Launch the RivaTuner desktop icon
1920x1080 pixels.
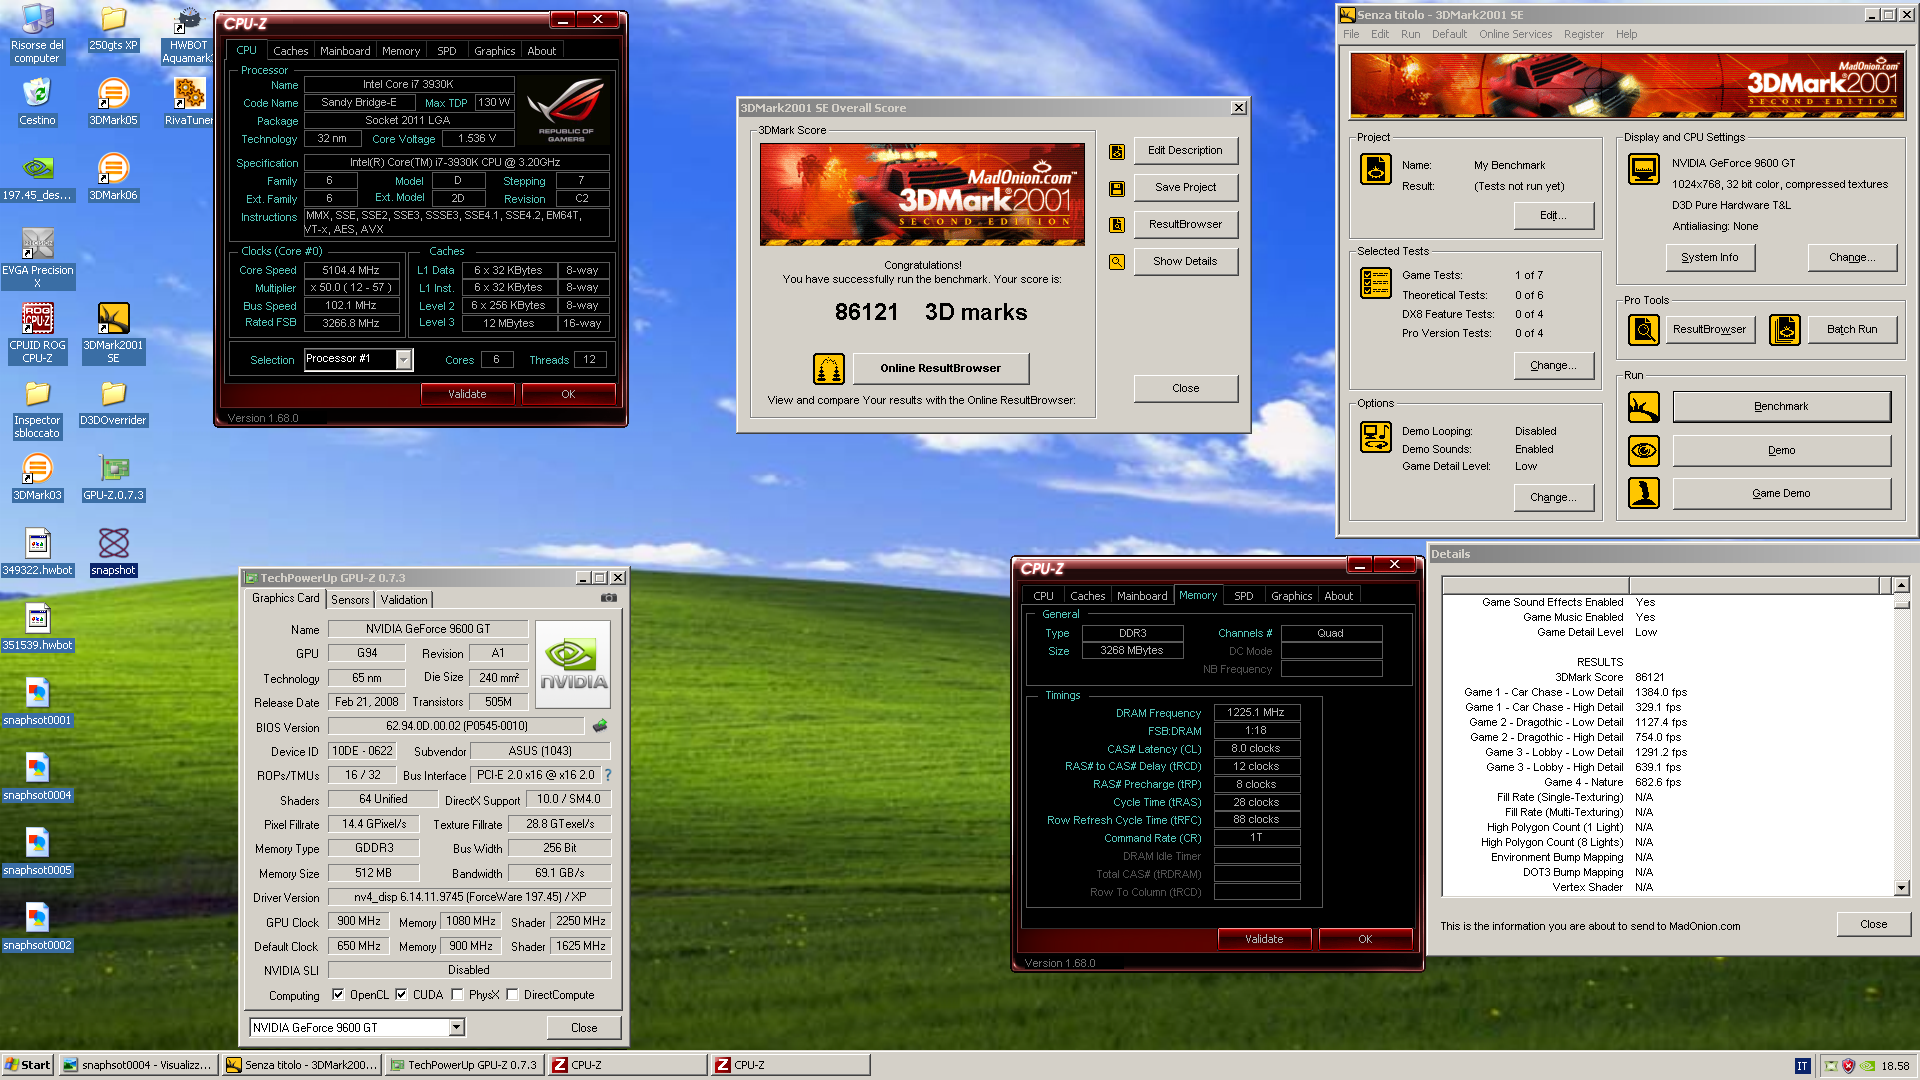point(189,102)
